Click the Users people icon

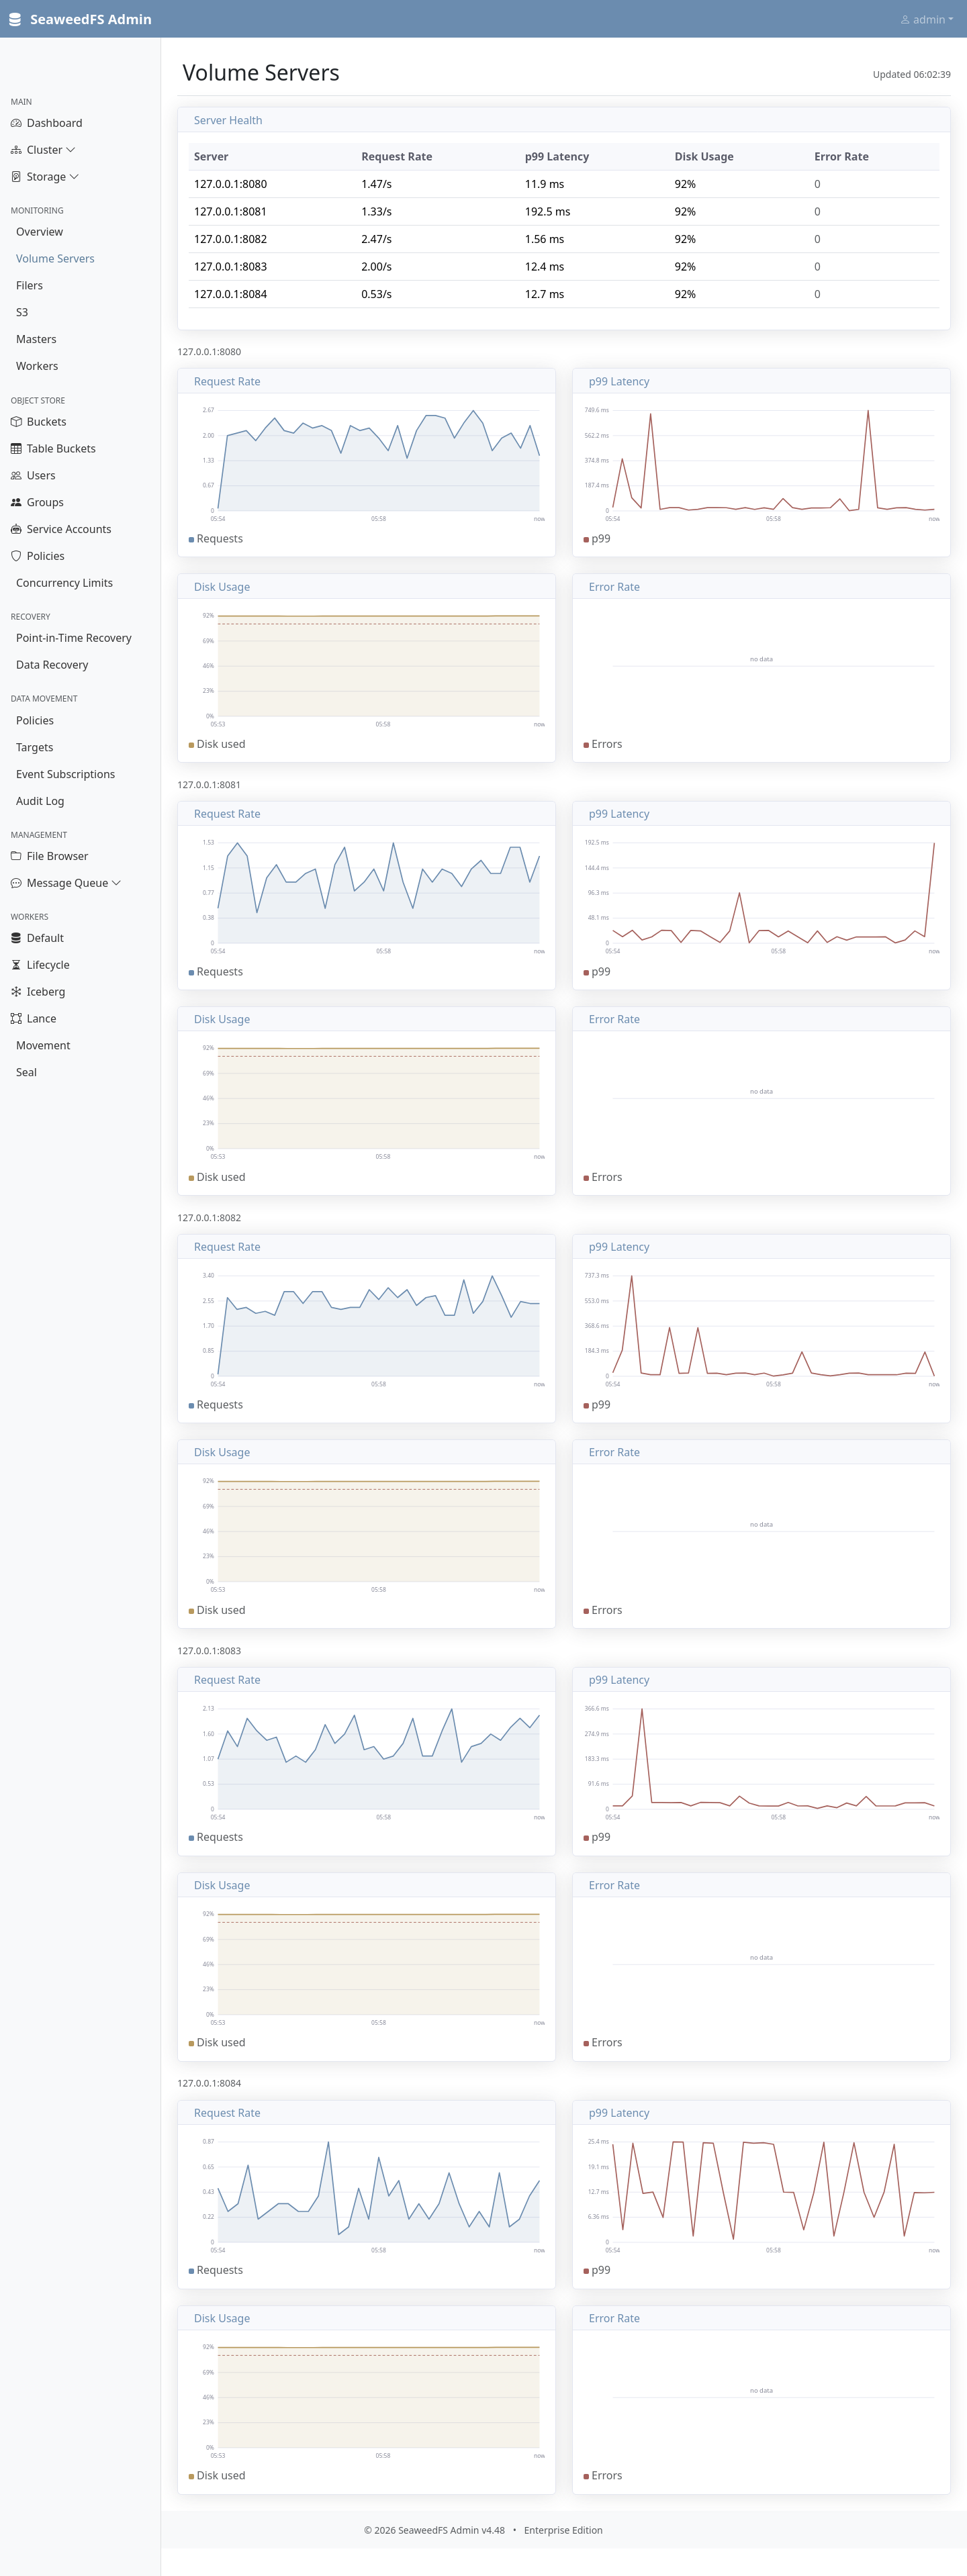pyautogui.click(x=16, y=476)
